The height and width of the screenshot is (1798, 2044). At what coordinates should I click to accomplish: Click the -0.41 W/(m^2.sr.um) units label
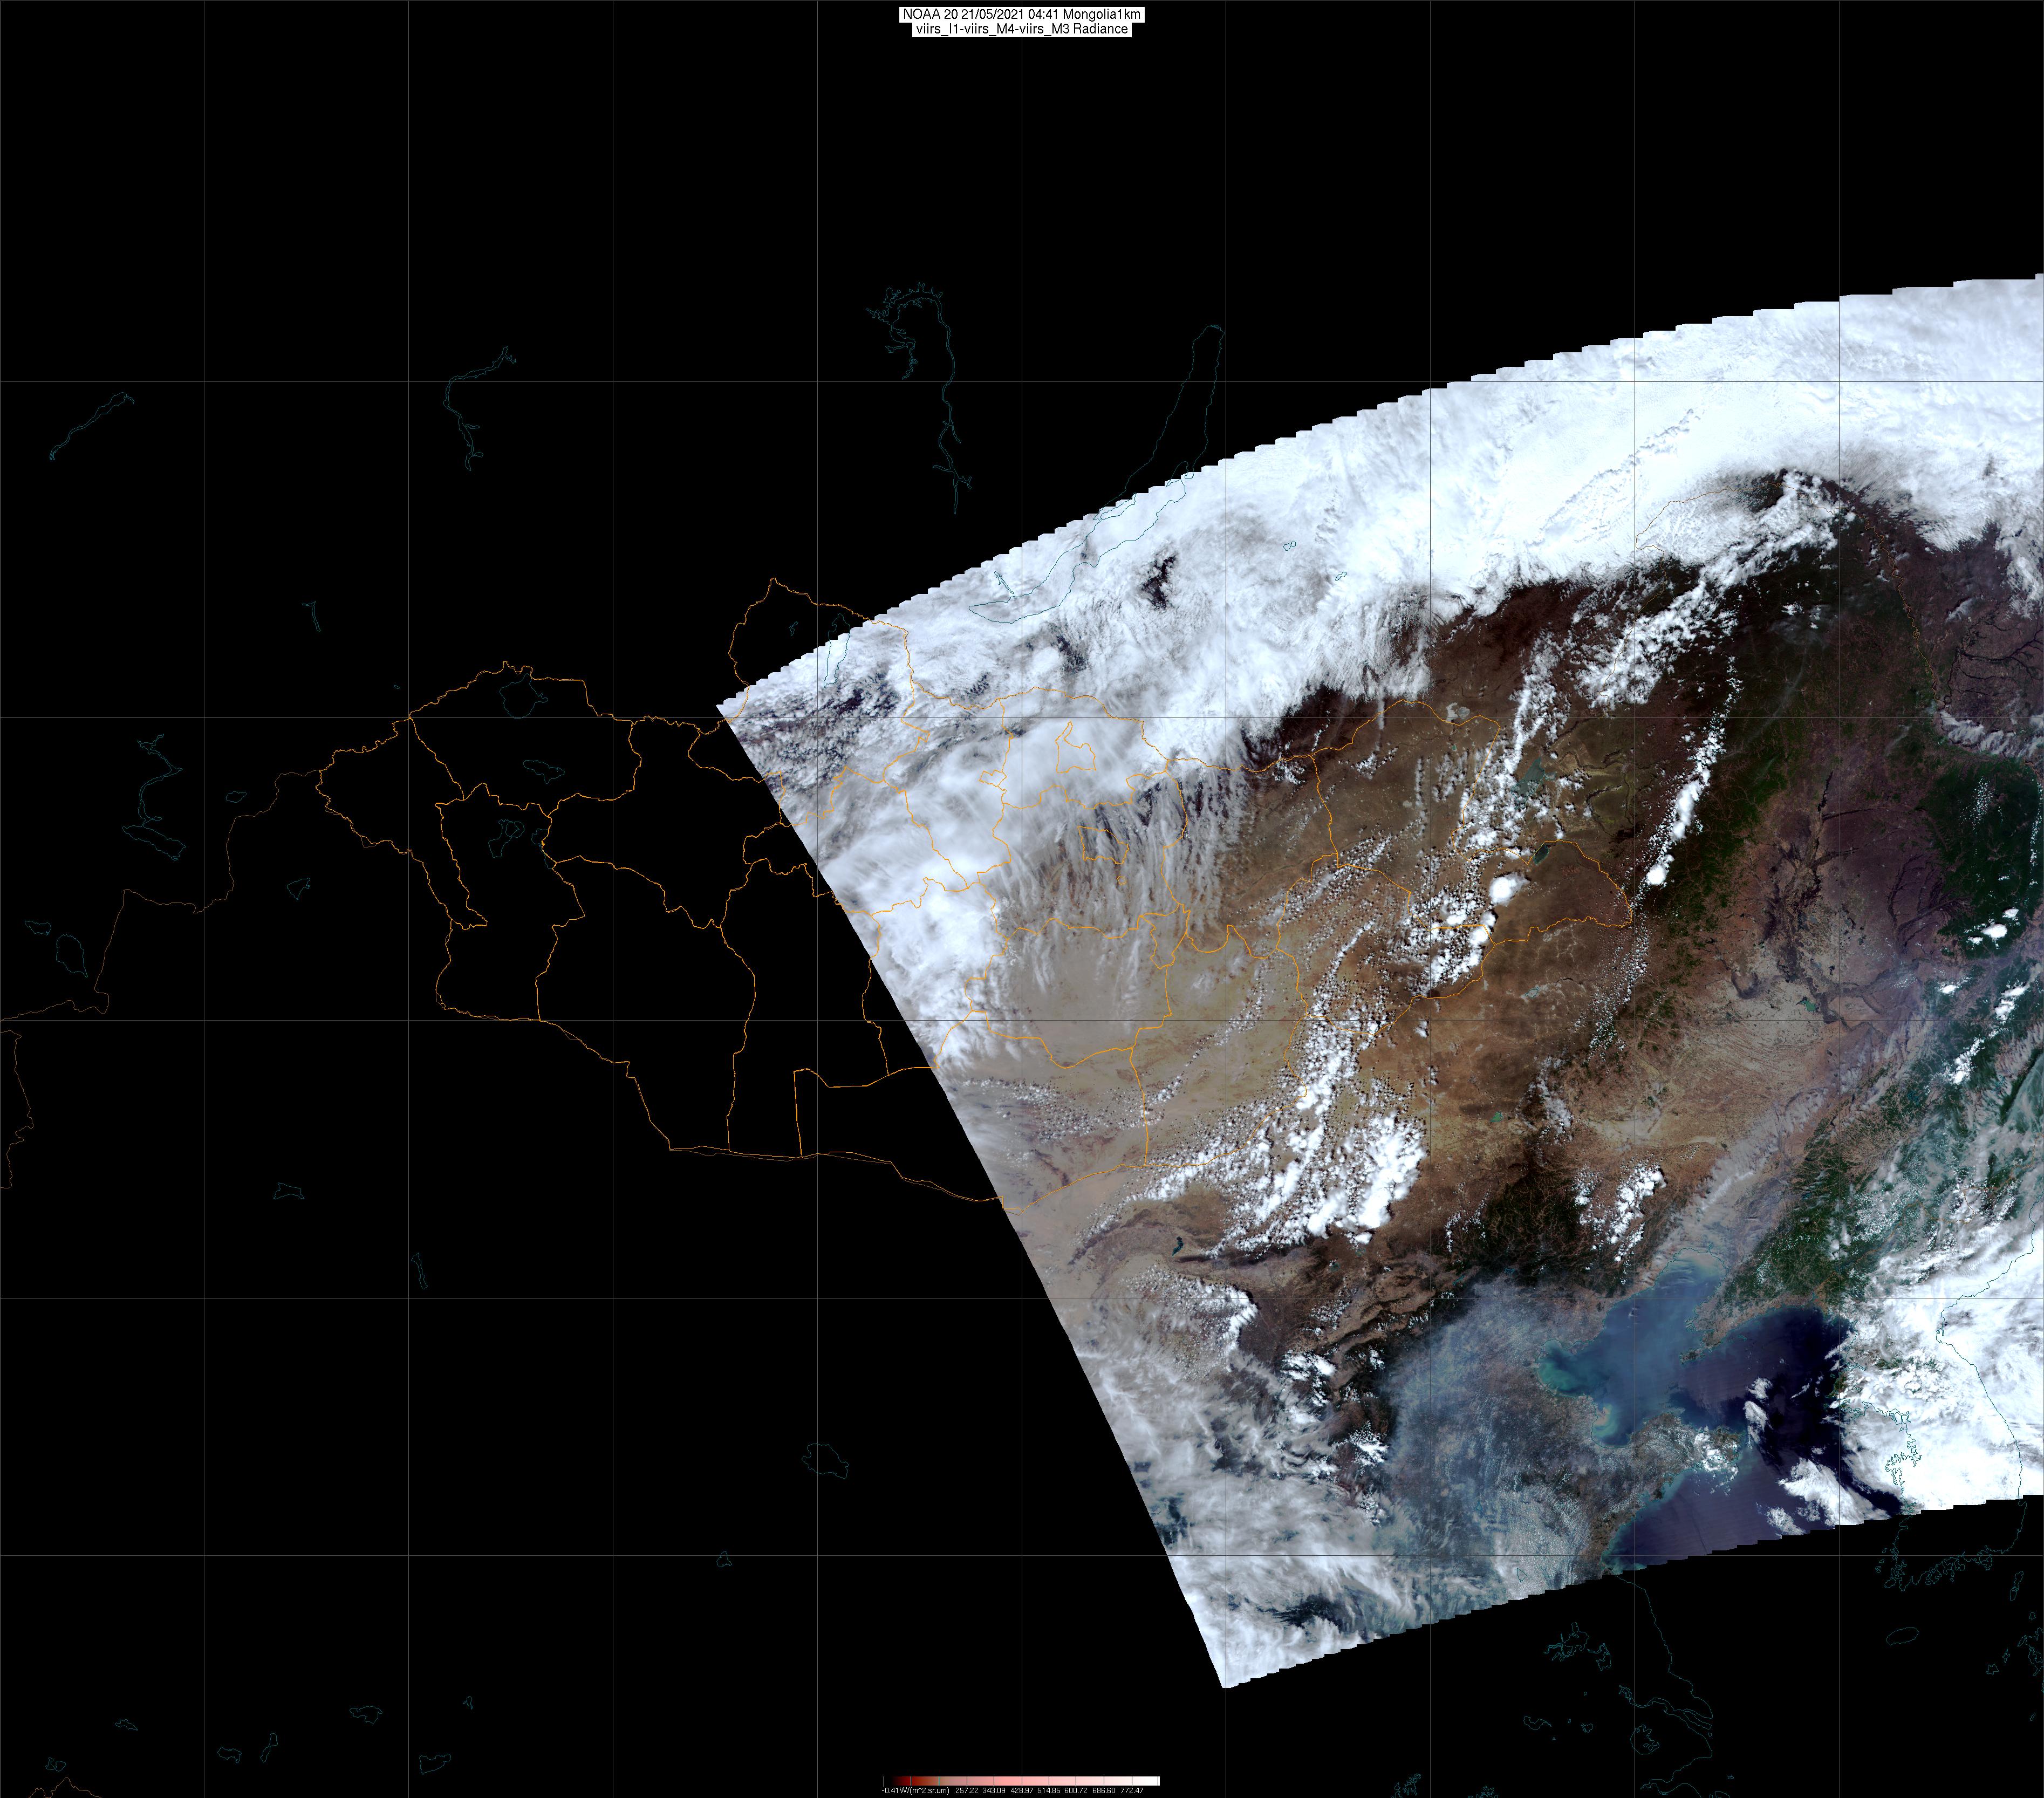(915, 1791)
